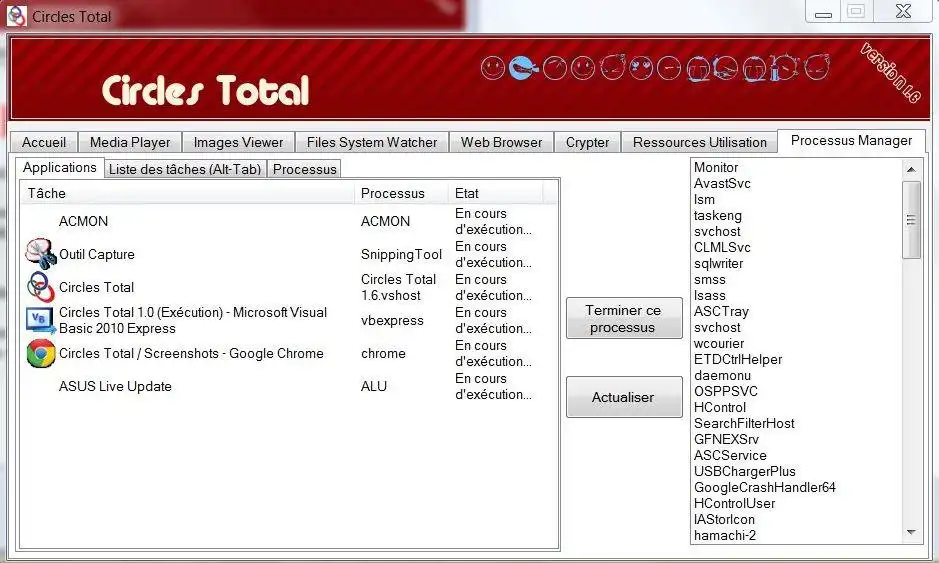Select the Applications sub-tab
The width and height of the screenshot is (939, 563).
coord(59,168)
